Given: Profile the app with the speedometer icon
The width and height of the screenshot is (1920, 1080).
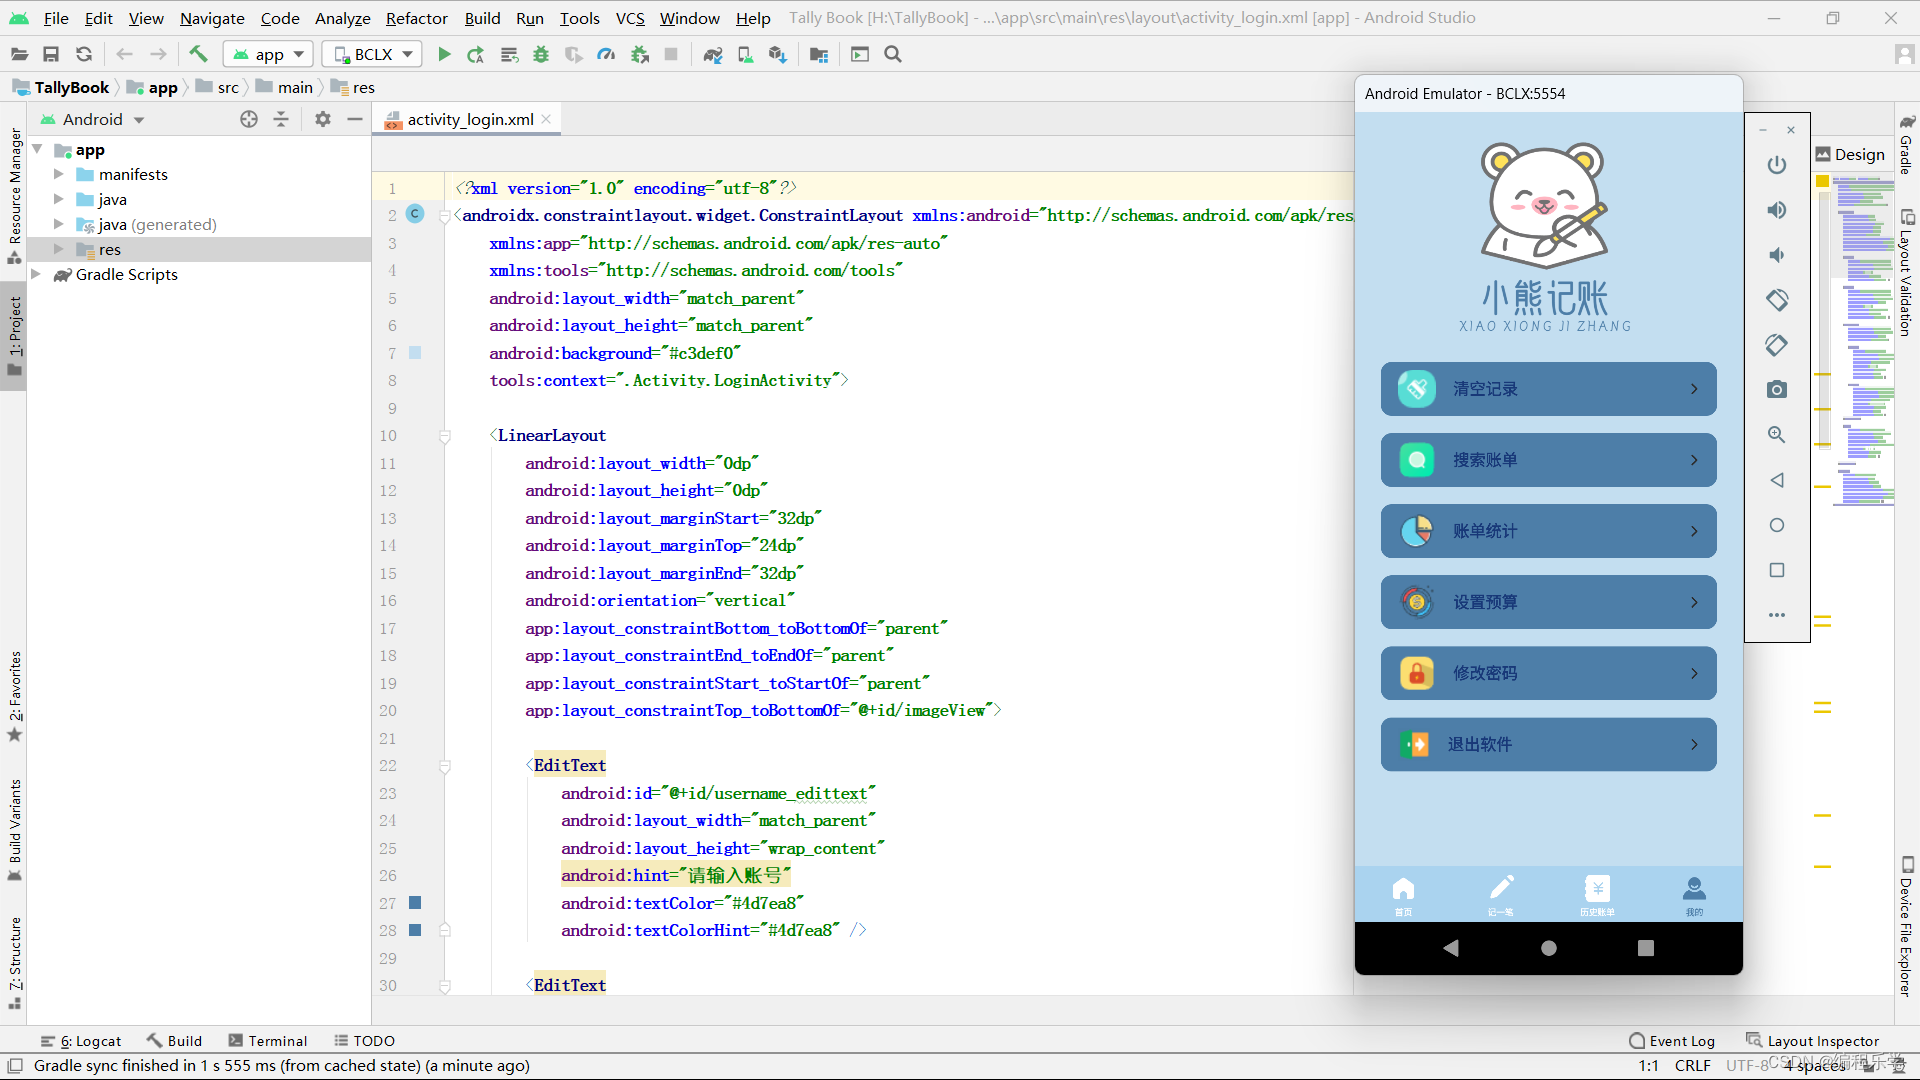Looking at the screenshot, I should point(606,54).
